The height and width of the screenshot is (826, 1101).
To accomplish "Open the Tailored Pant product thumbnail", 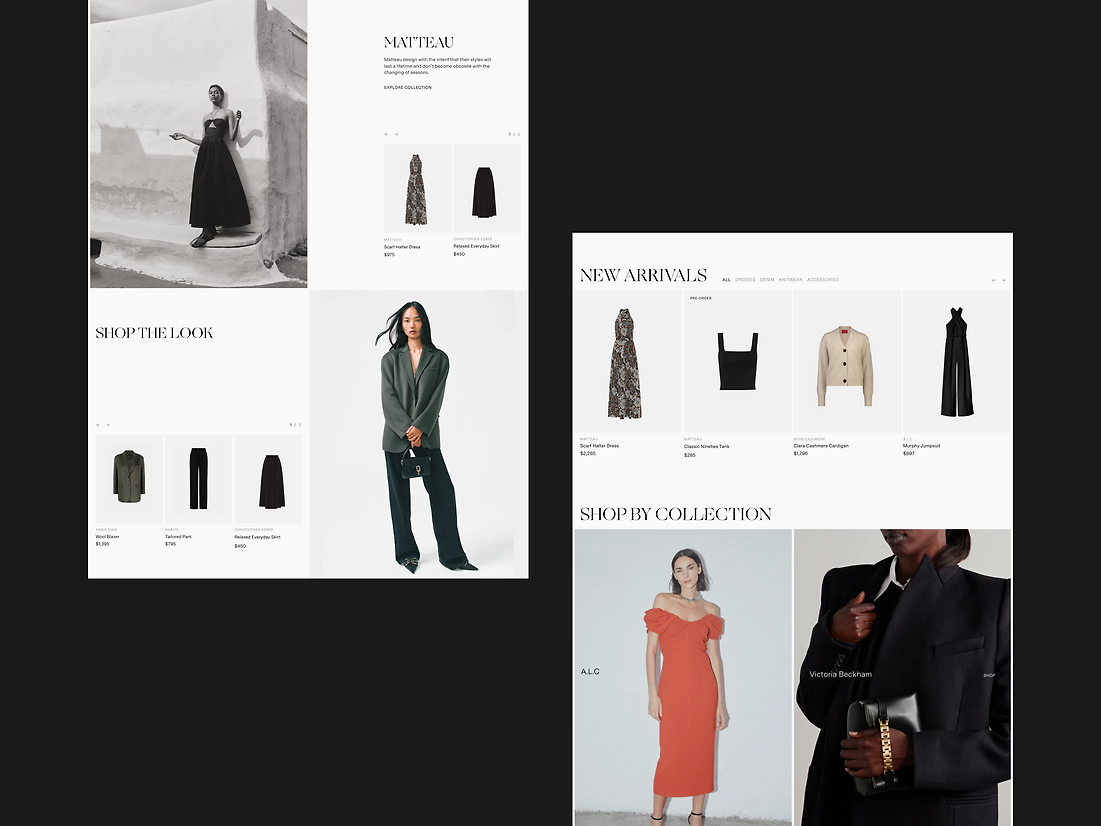I will [x=198, y=478].
